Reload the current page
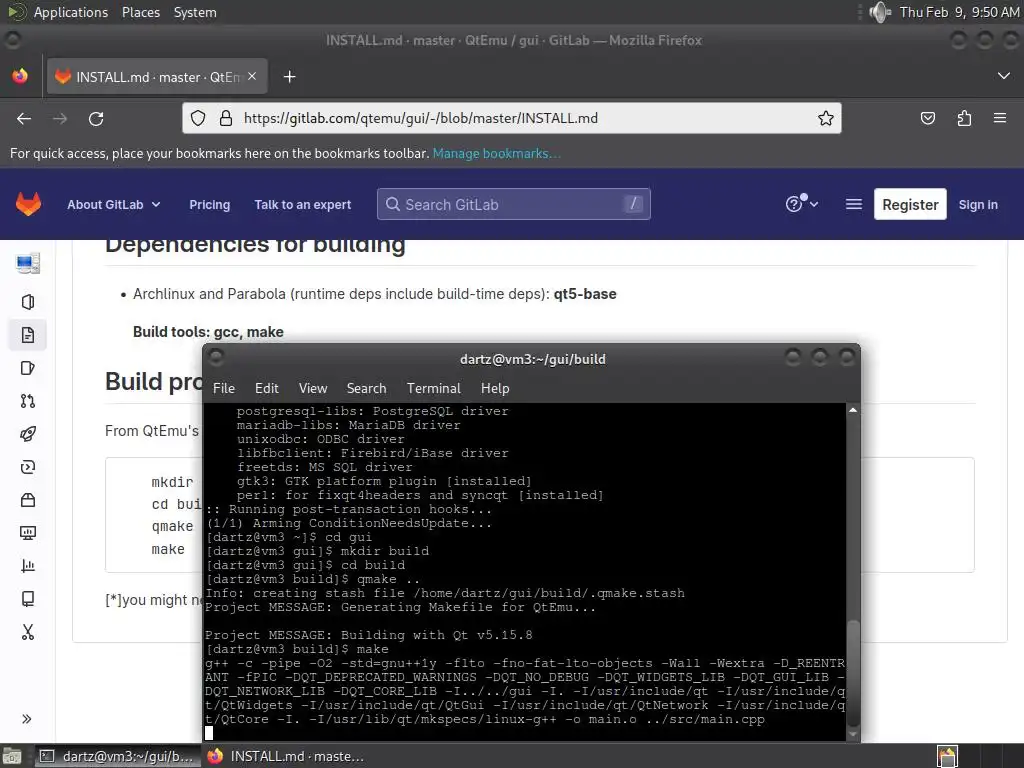This screenshot has width=1024, height=768. (96, 118)
